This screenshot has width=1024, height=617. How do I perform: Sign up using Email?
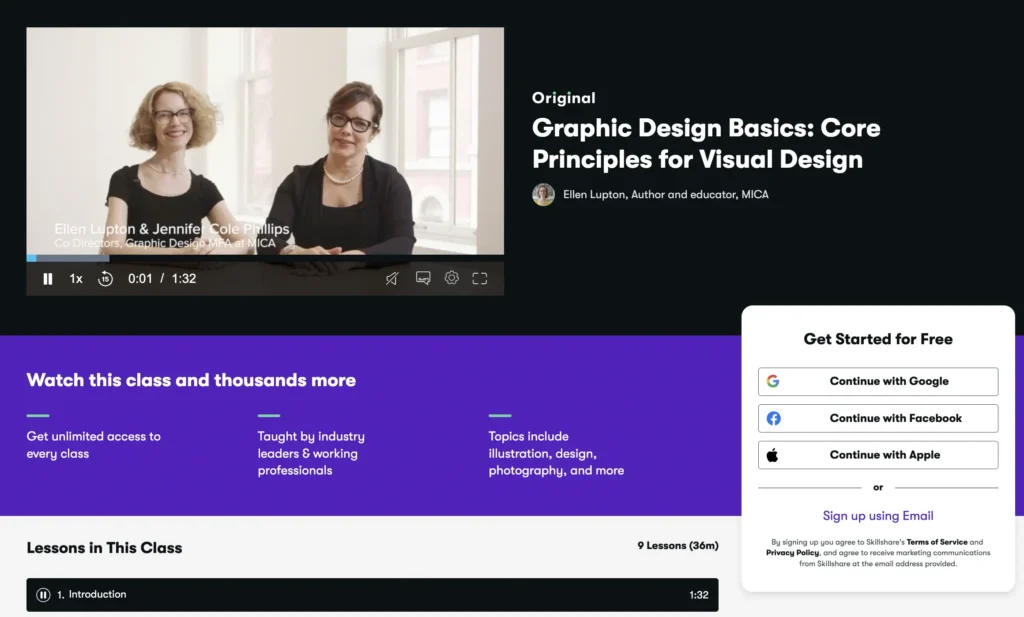click(878, 516)
